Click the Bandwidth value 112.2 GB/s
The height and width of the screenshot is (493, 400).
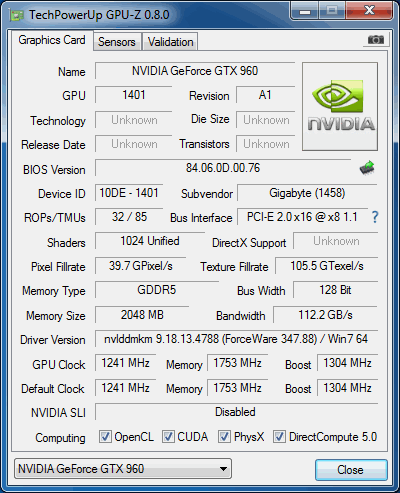pyautogui.click(x=325, y=315)
